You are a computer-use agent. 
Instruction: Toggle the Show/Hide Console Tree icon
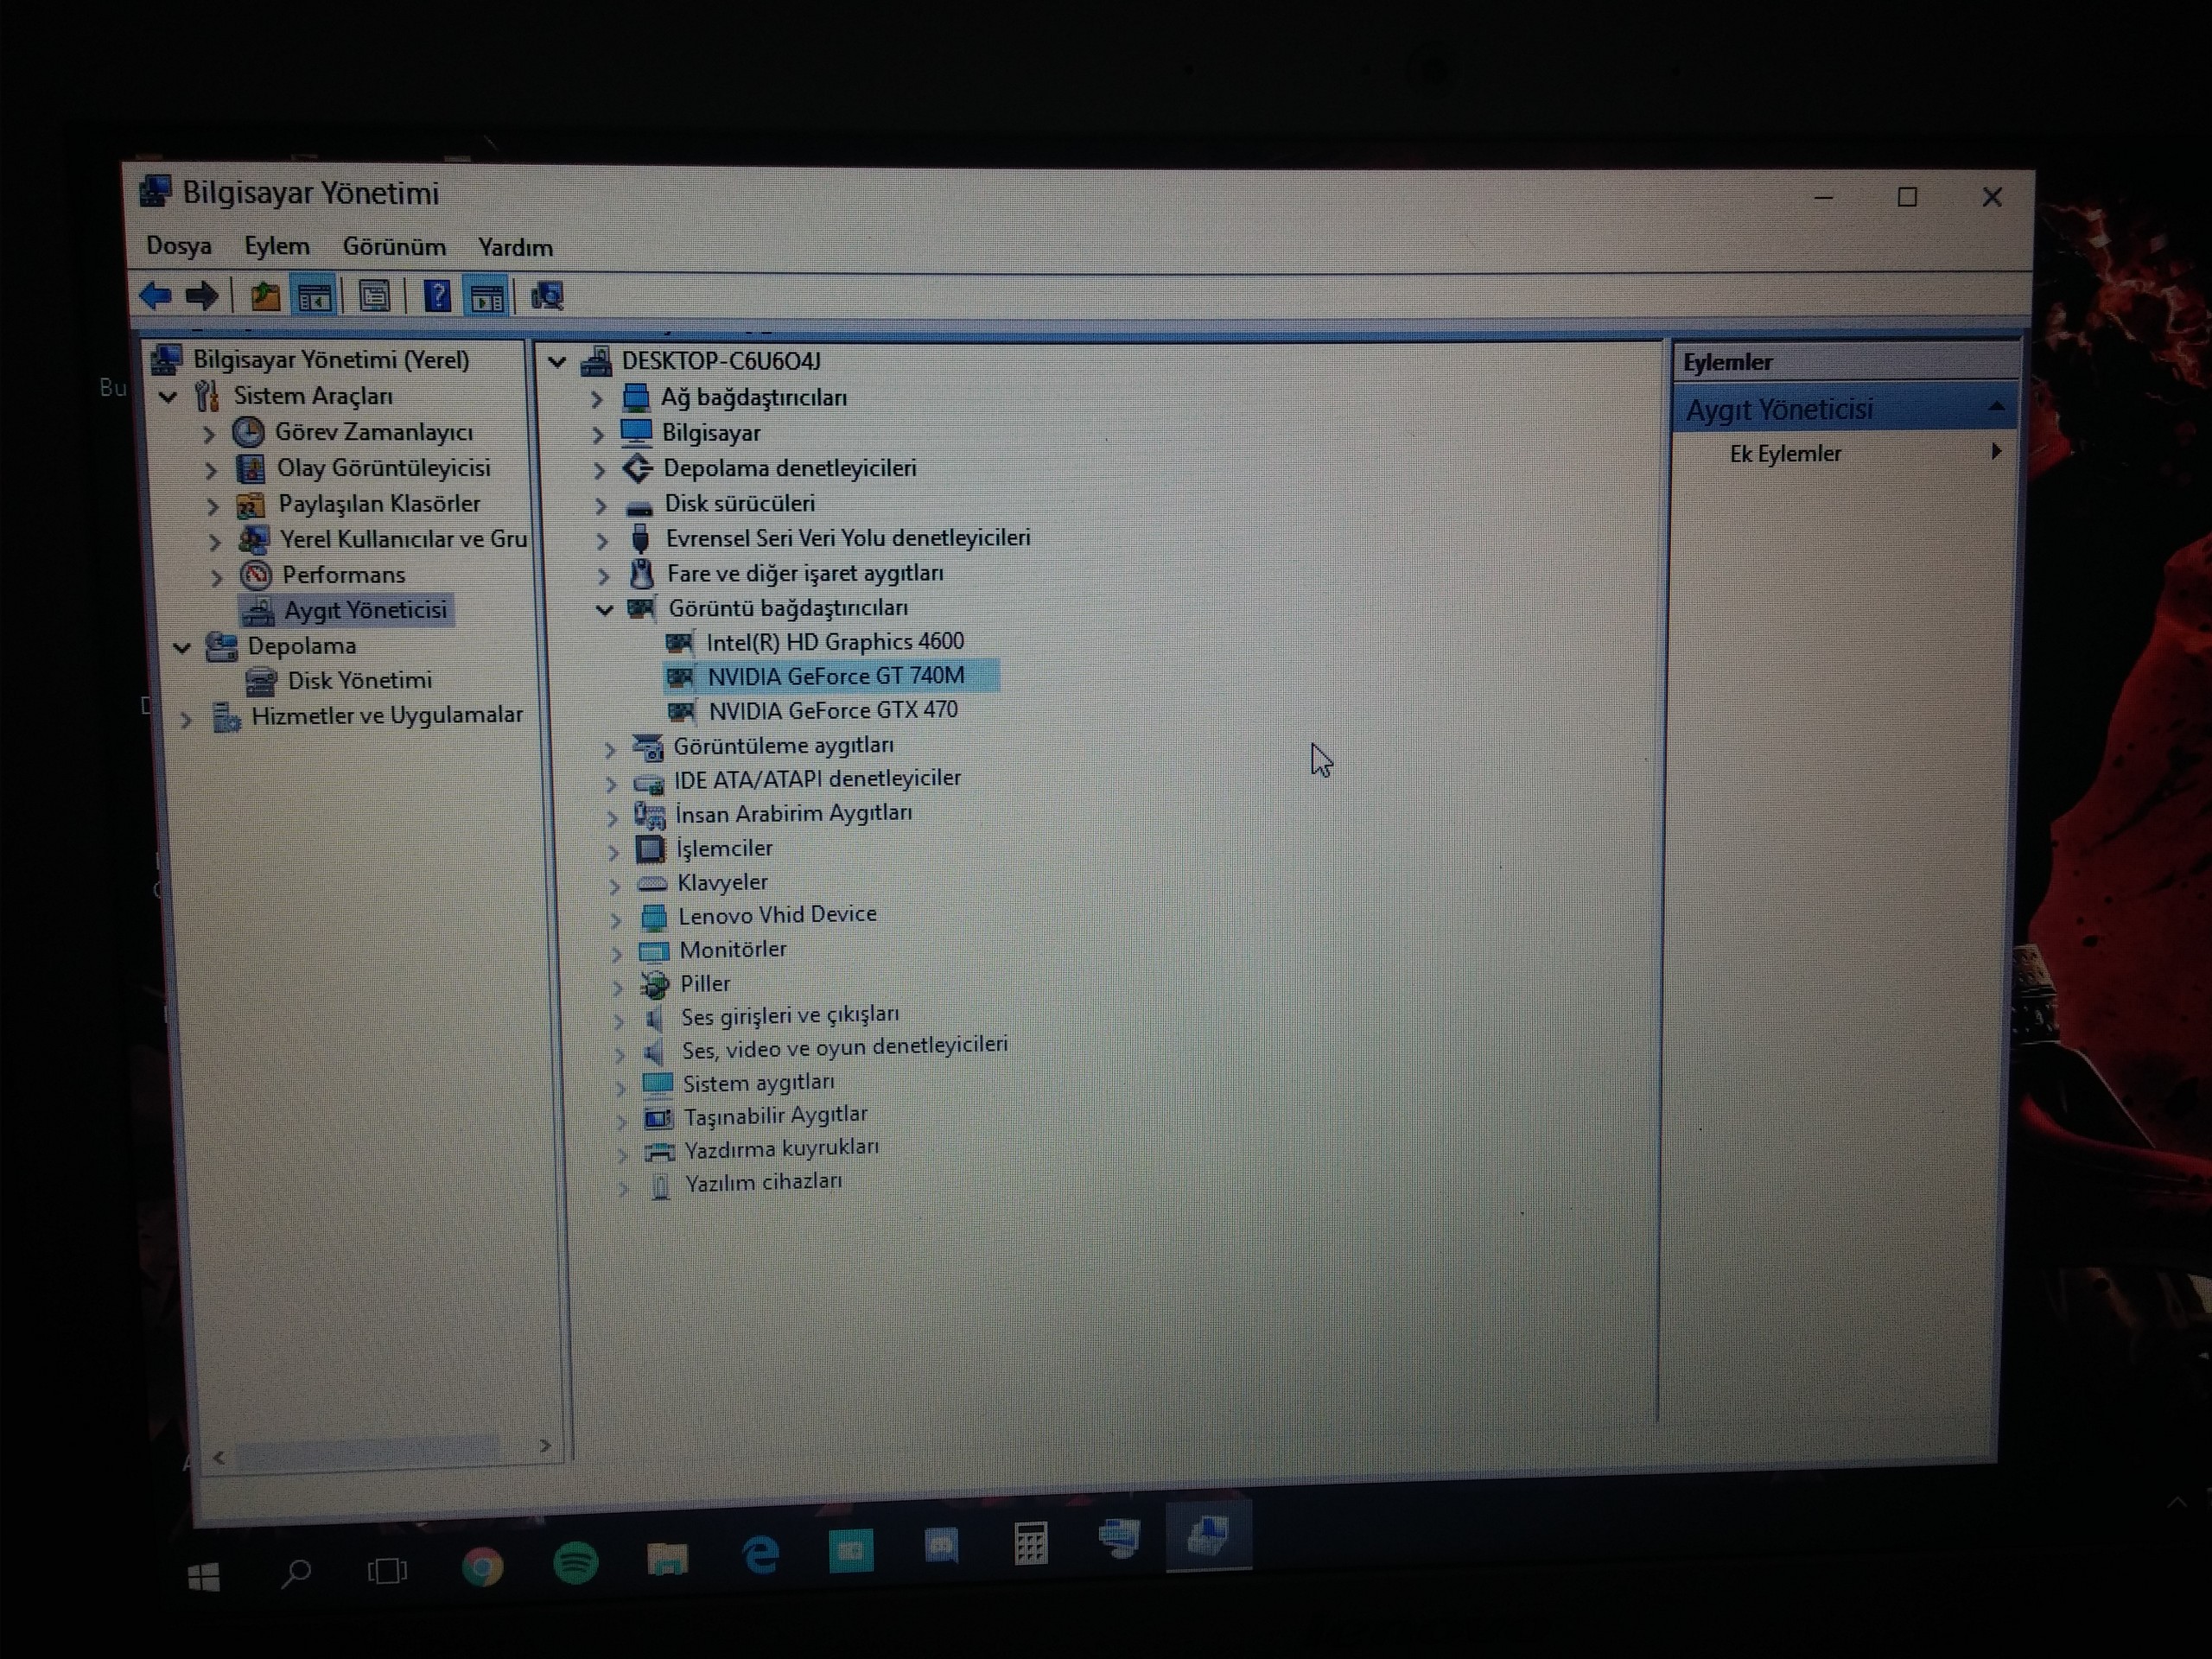pyautogui.click(x=314, y=296)
